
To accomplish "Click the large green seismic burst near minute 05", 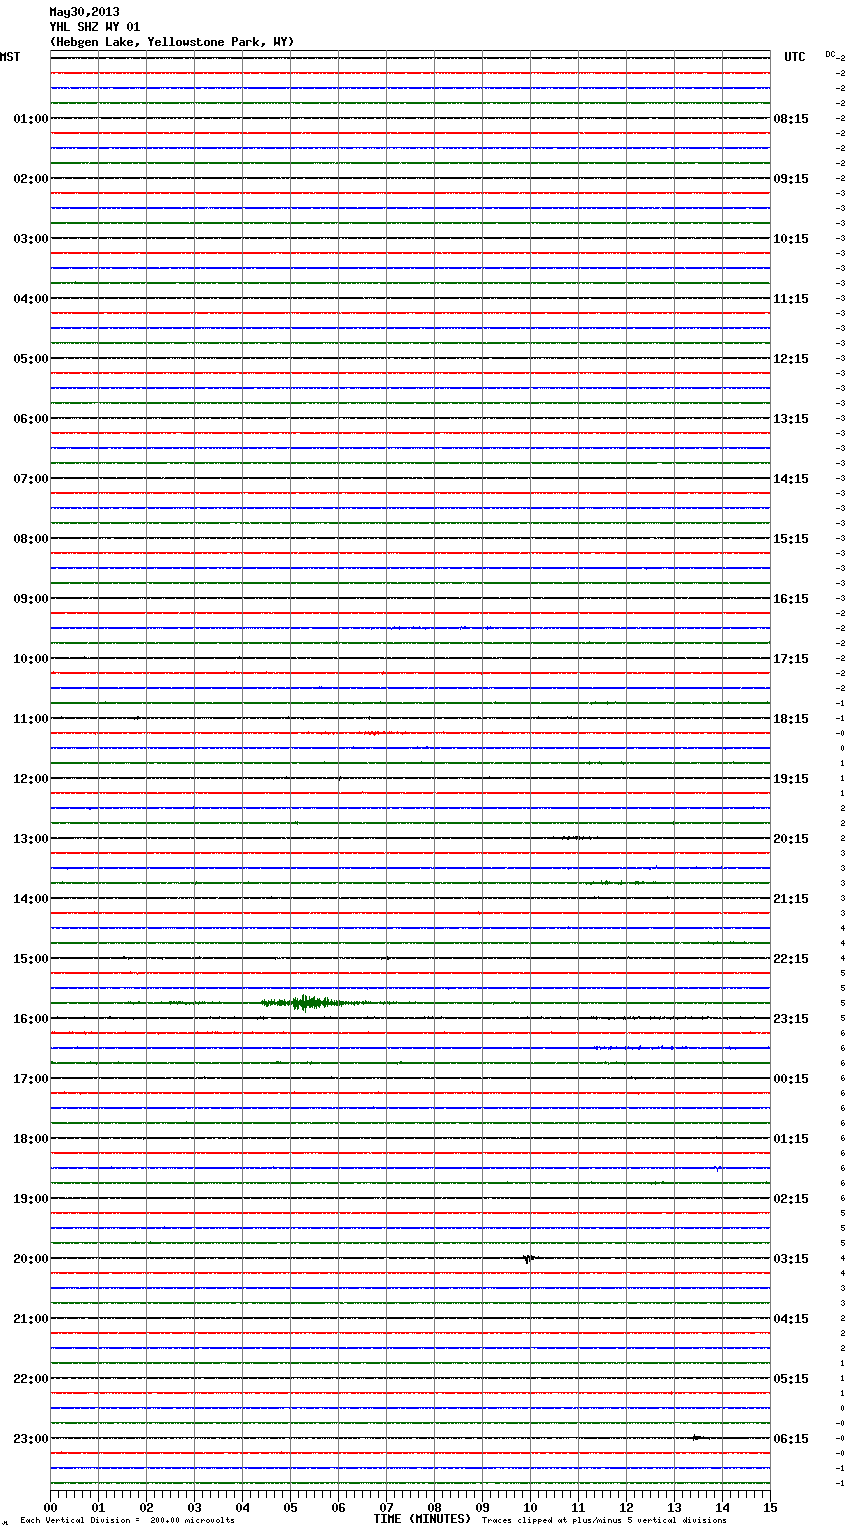I will [x=308, y=1003].
